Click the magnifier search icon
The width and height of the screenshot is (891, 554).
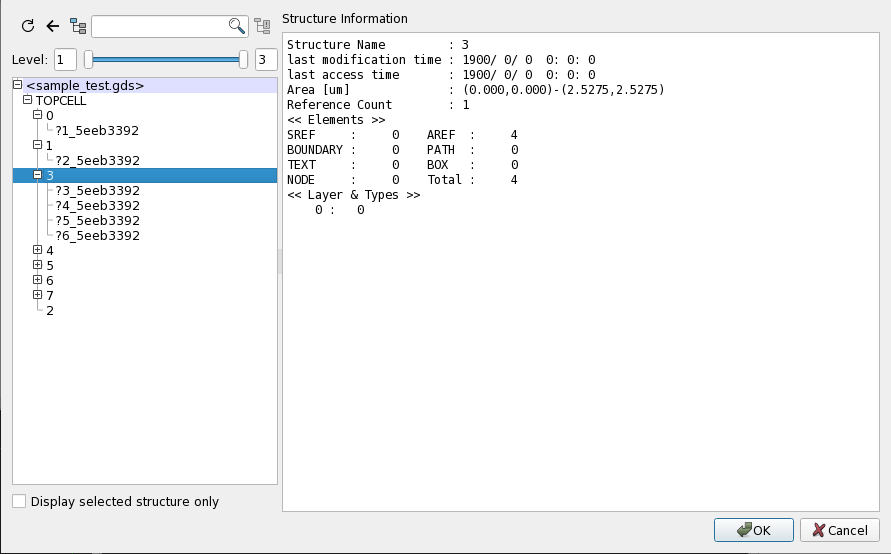click(x=236, y=26)
